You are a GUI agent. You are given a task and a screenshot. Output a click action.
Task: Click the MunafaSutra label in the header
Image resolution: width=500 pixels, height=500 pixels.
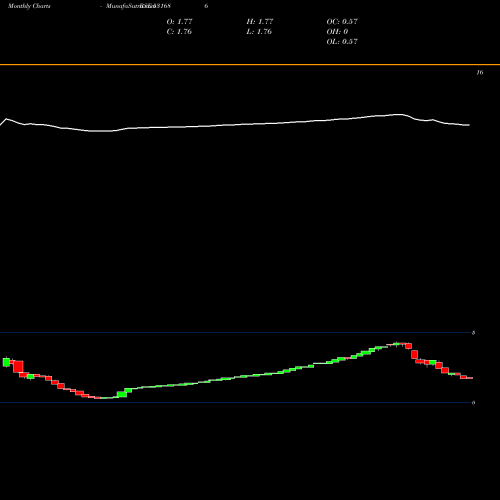(131, 6)
